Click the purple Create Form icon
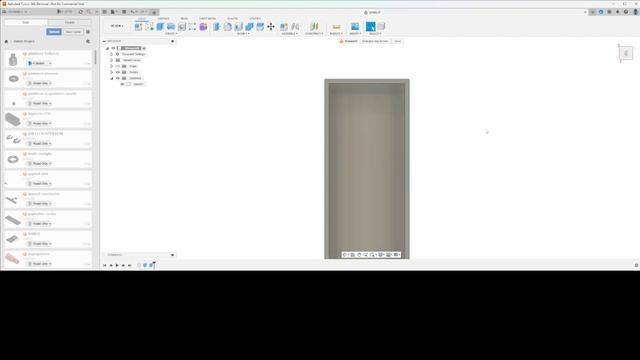Screen dimensions: 640x360 pyautogui.click(x=203, y=27)
